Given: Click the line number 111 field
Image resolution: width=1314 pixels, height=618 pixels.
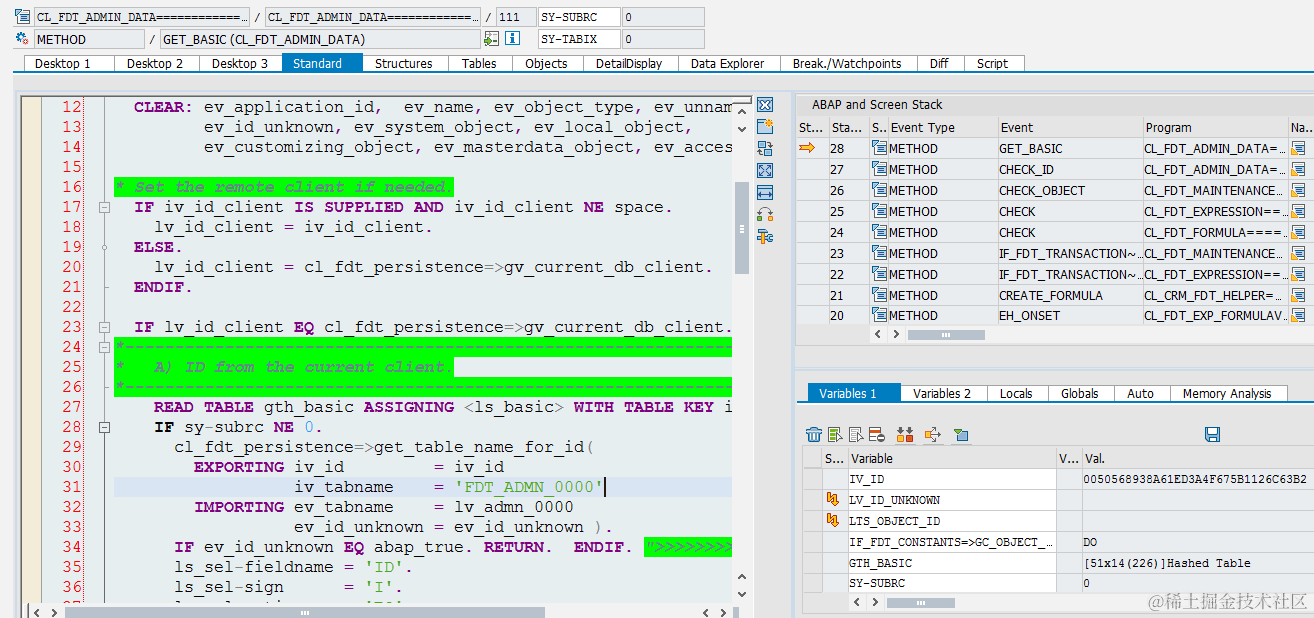Looking at the screenshot, I should pyautogui.click(x=515, y=17).
